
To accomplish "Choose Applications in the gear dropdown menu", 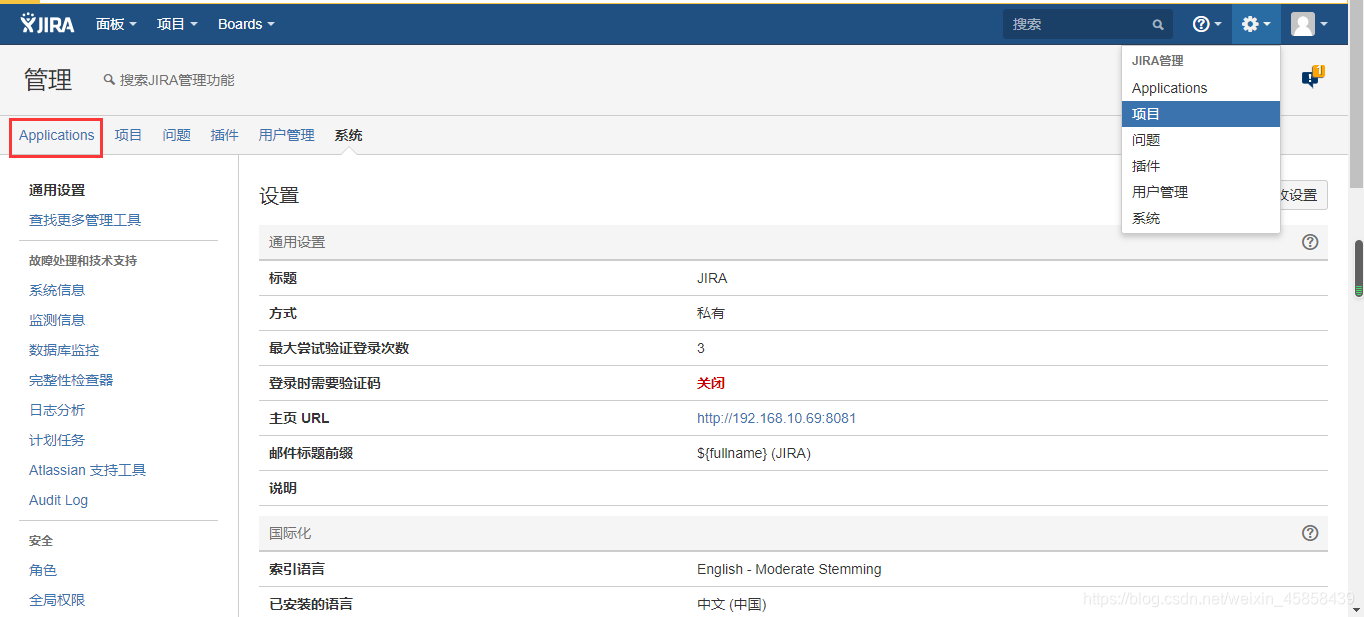I will coord(1201,88).
